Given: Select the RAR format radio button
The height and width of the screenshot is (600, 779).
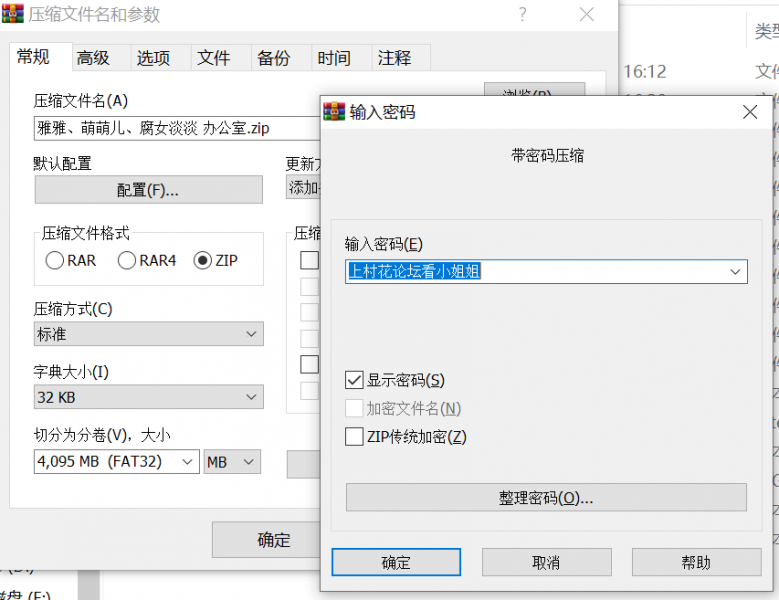Looking at the screenshot, I should pyautogui.click(x=55, y=261).
